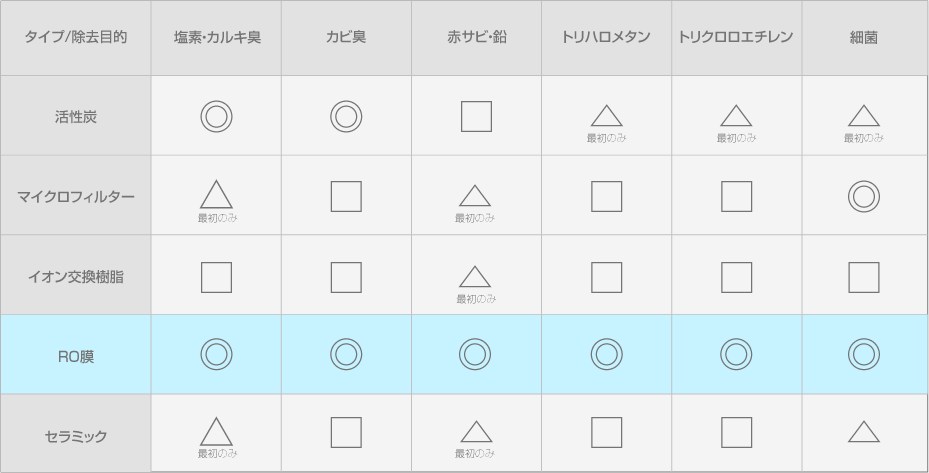Click the double circle for RO膜 under 細菌
This screenshot has width=929, height=473.
tap(863, 354)
